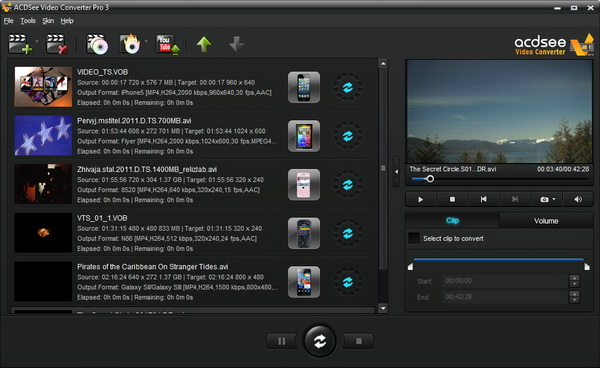Select Pirates of the Caribbean black thumbnail
This screenshot has width=600, height=368.
pos(43,281)
